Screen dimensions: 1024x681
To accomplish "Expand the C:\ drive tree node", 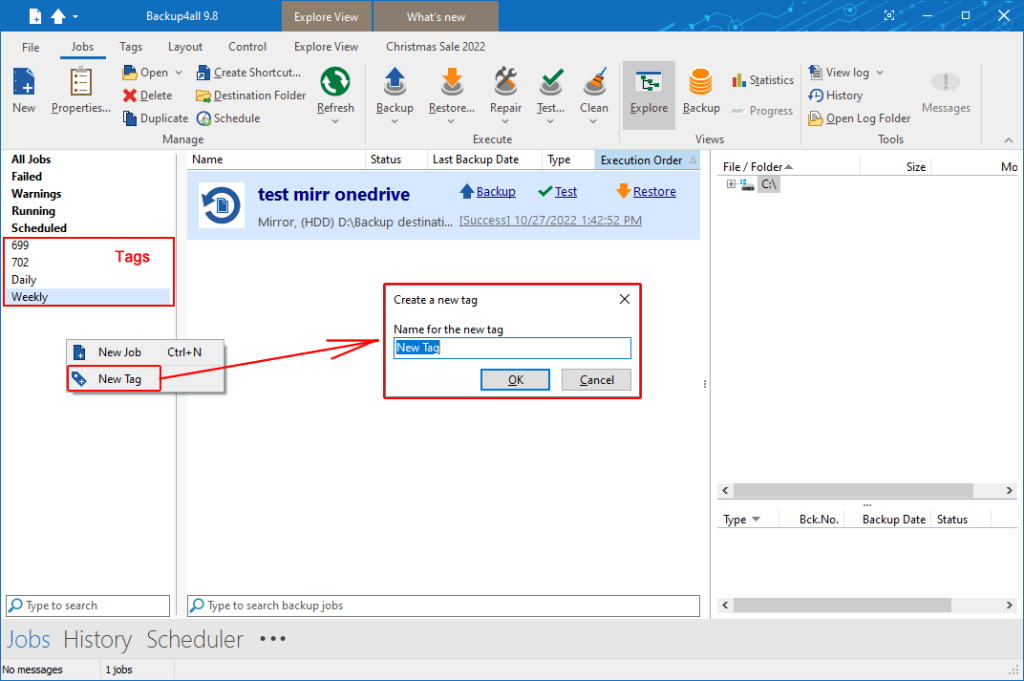I will [731, 184].
